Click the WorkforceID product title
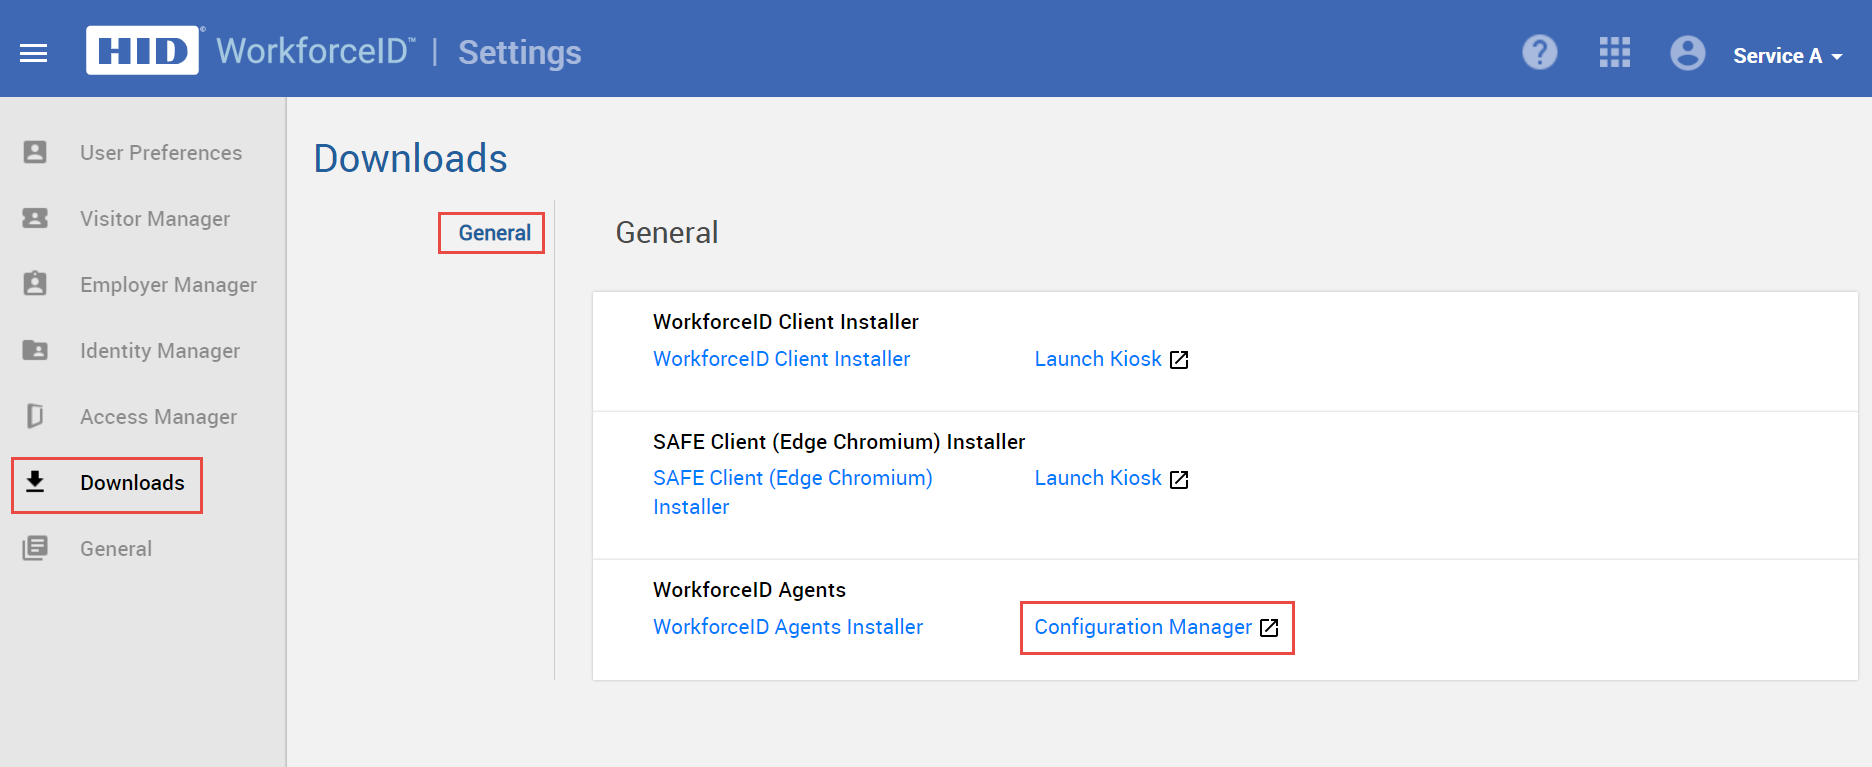 (x=315, y=51)
